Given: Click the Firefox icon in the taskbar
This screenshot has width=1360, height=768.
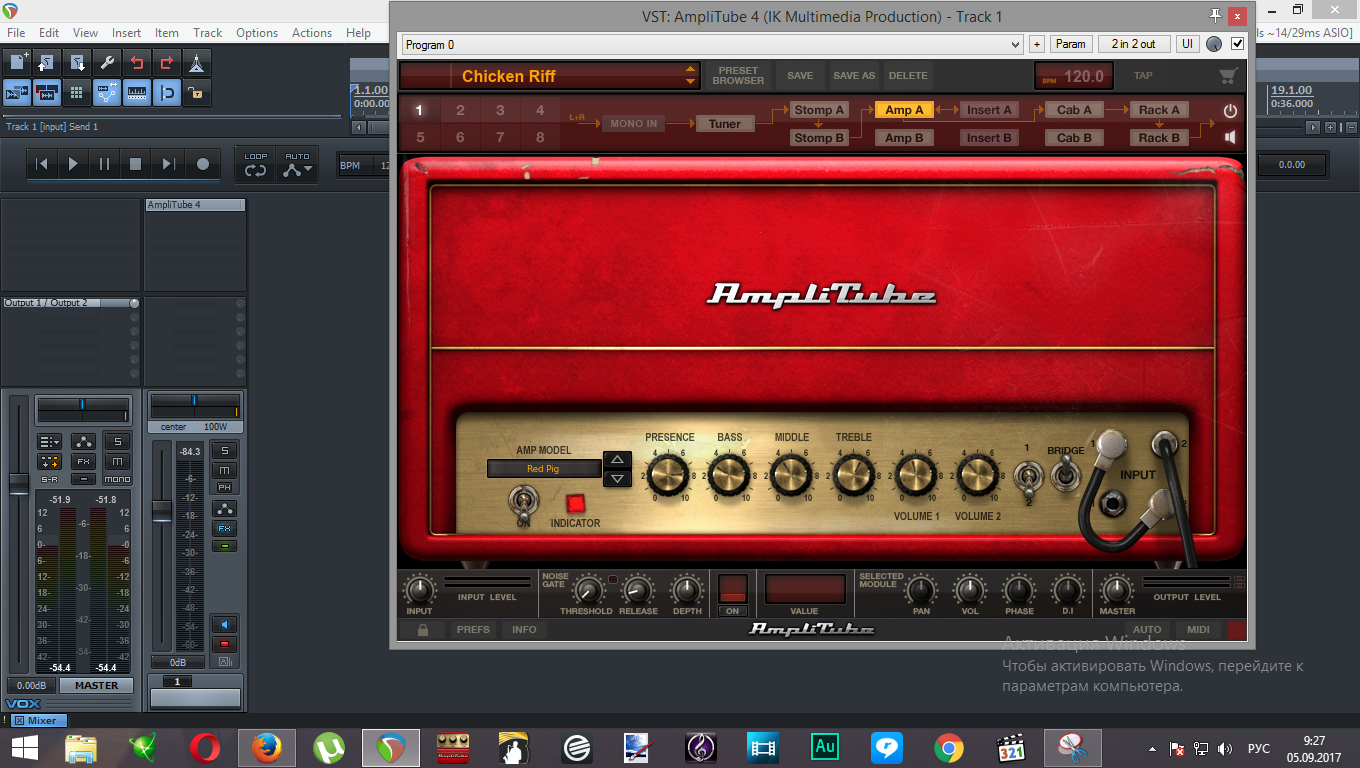Looking at the screenshot, I should [266, 747].
